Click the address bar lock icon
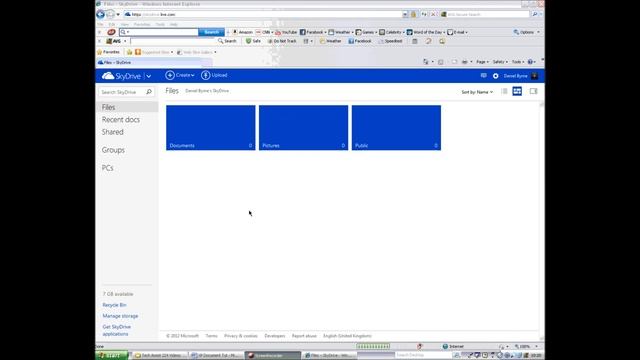Image resolution: width=640 pixels, height=360 pixels. (x=413, y=14)
